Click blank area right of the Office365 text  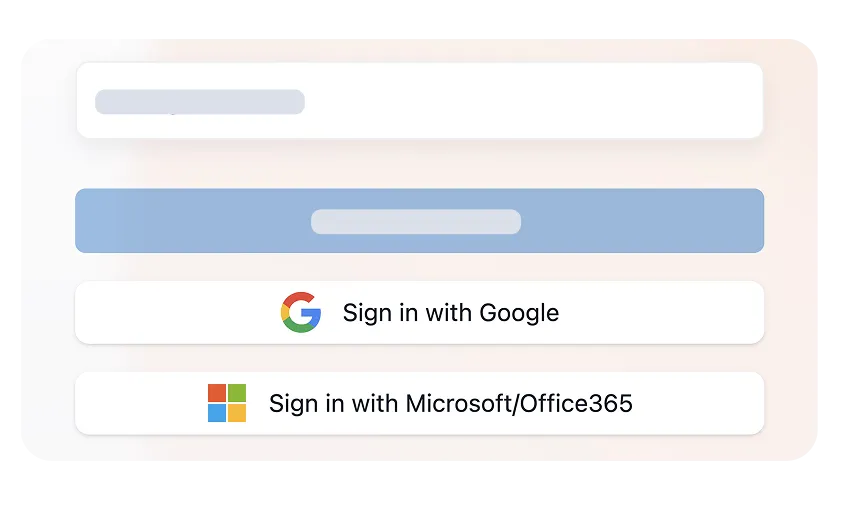click(698, 403)
